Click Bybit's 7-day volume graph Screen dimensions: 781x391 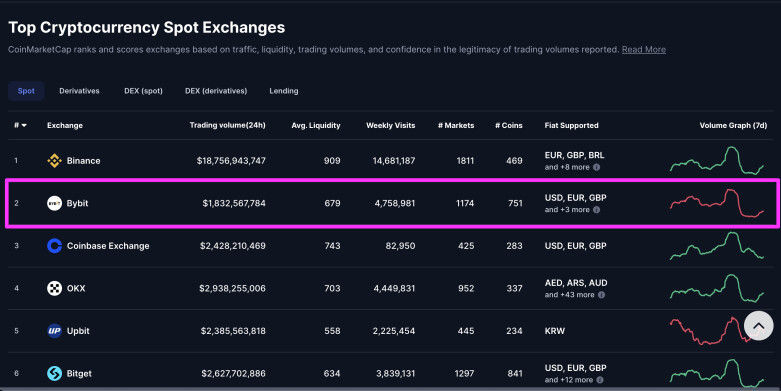click(x=717, y=203)
